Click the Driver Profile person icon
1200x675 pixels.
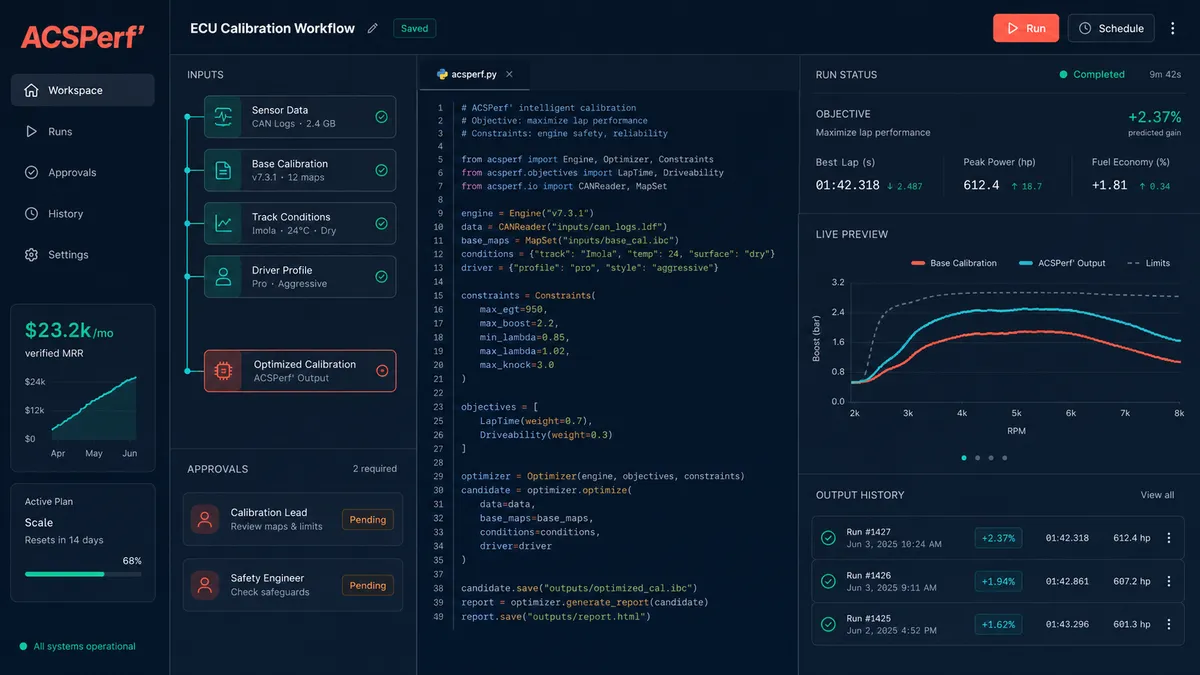coord(223,276)
